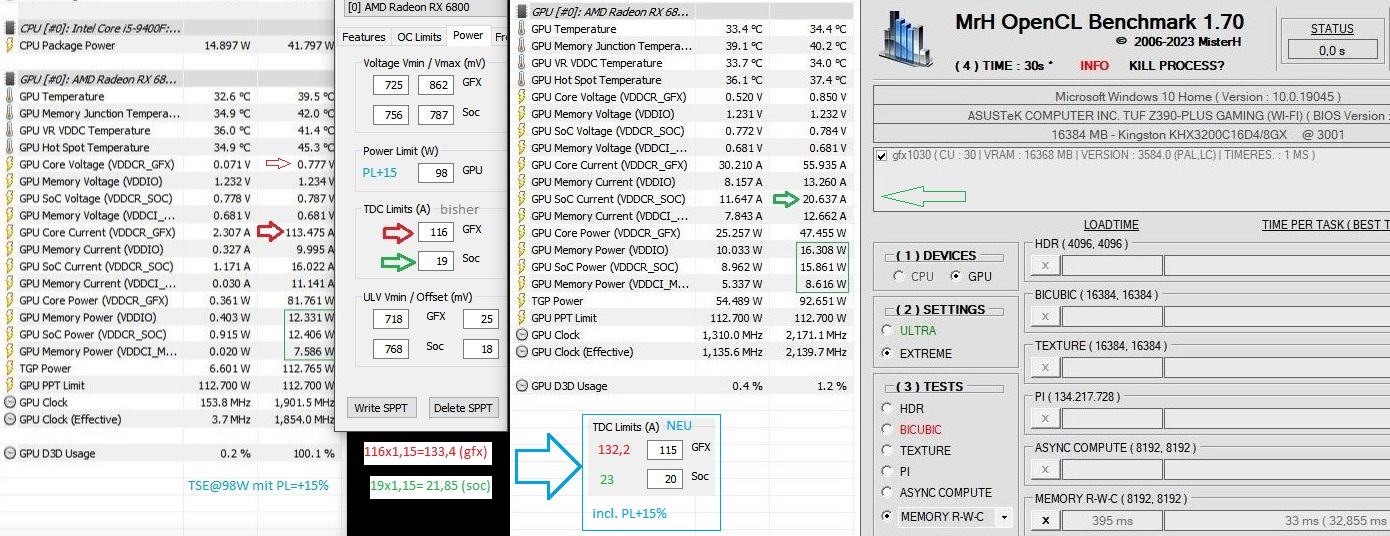Click thermometer icon of Hot Spot Temperature 34.9 °C row
This screenshot has height=536, width=1390.
10,148
